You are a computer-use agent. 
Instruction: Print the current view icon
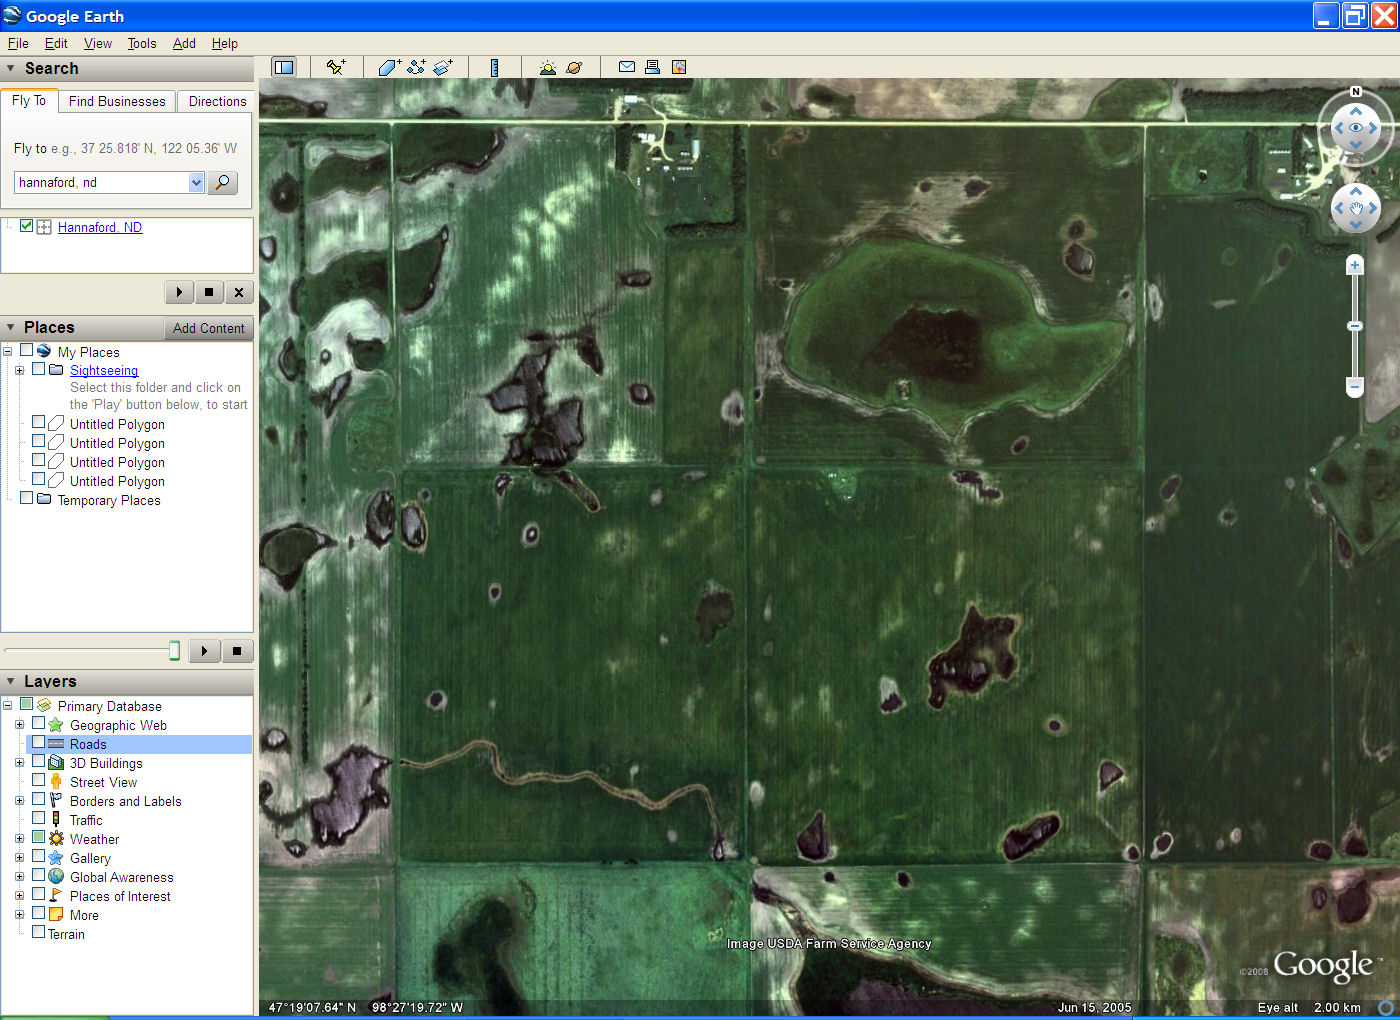[652, 67]
